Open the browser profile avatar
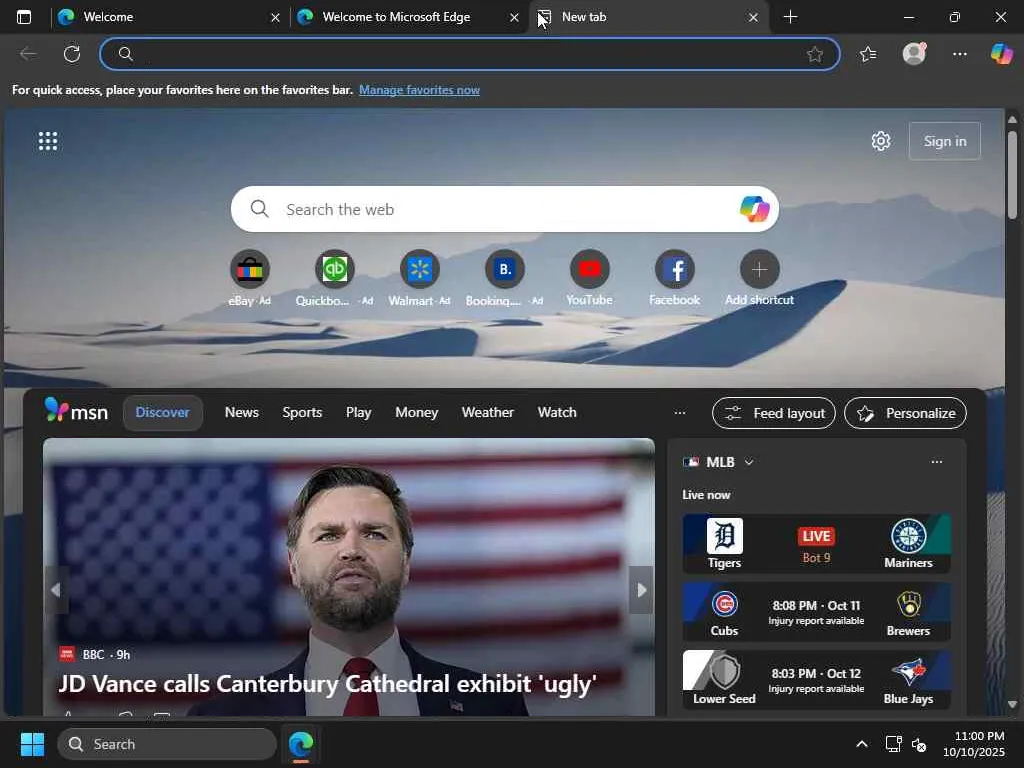 (914, 54)
